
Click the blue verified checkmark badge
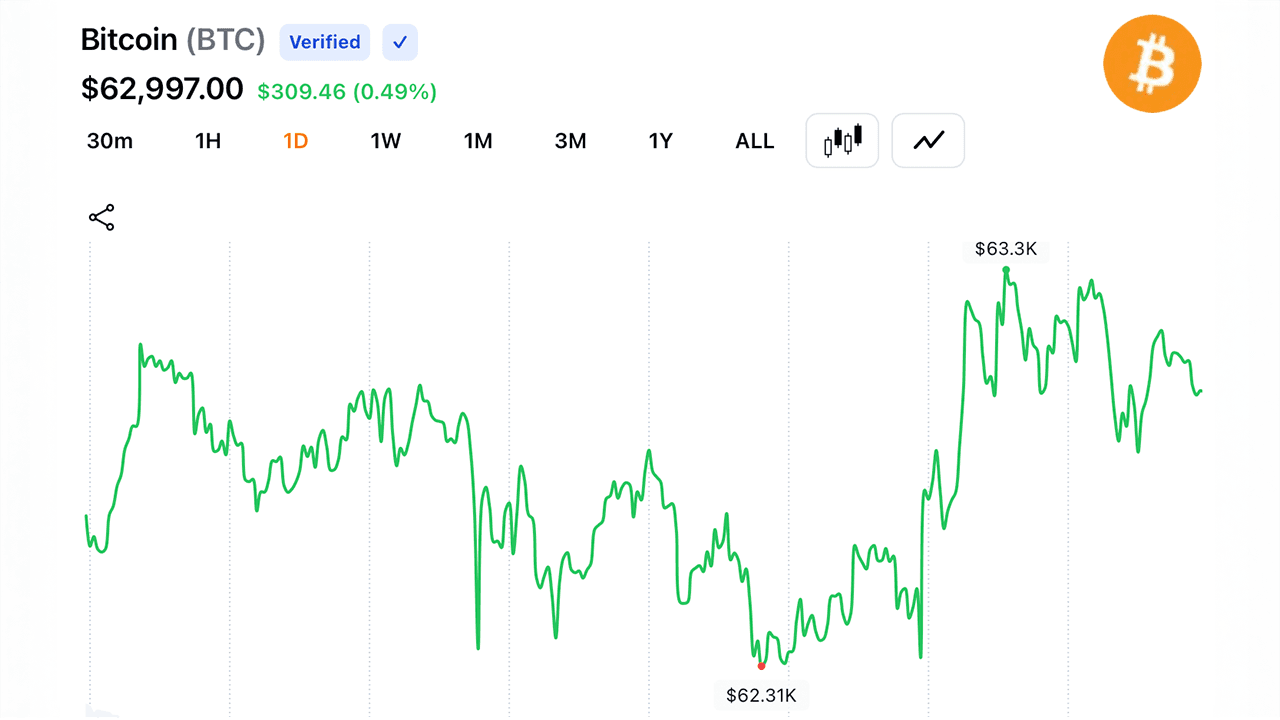pyautogui.click(x=400, y=42)
